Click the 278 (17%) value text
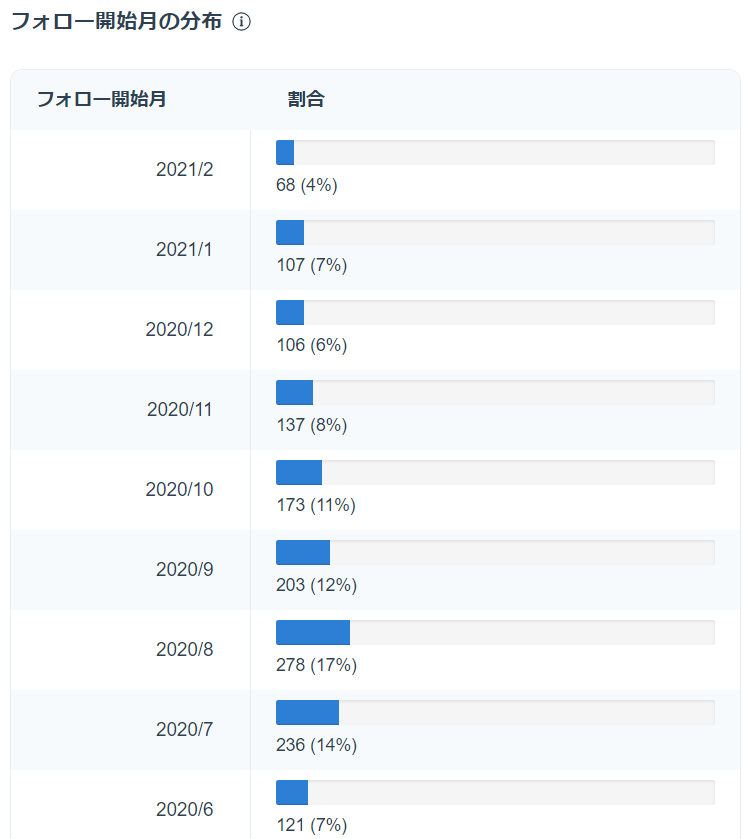 pyautogui.click(x=316, y=665)
